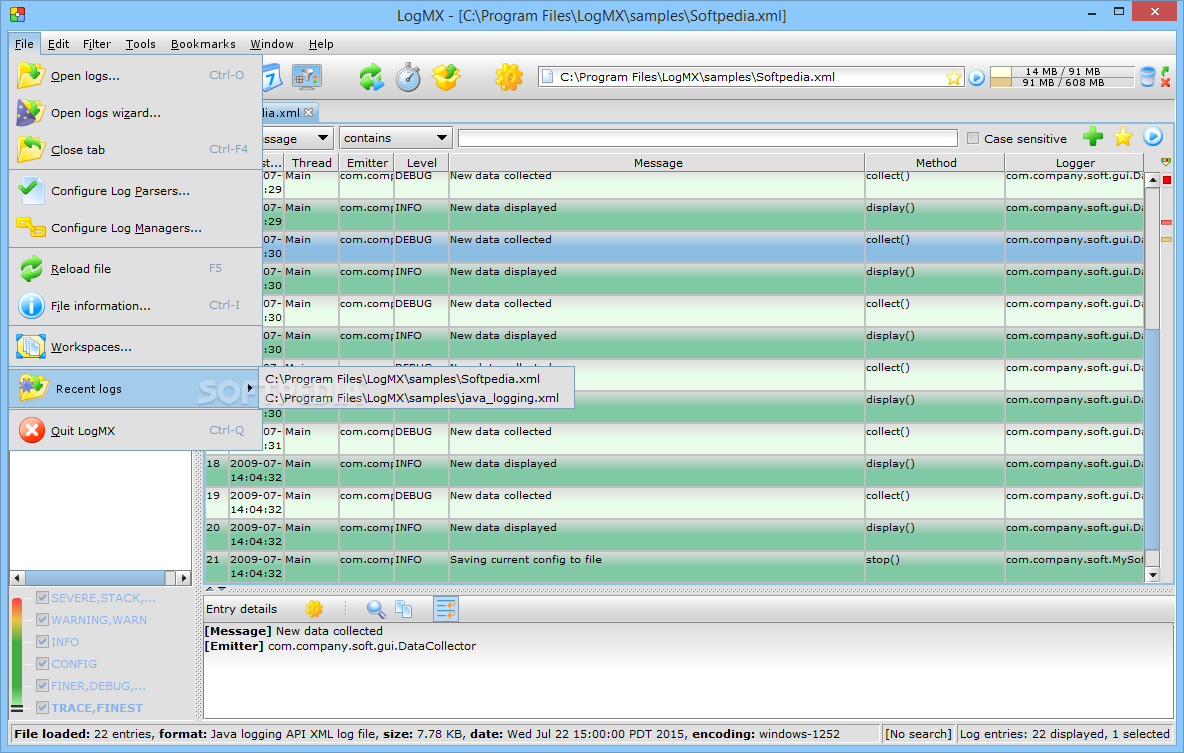Click the stopwatch auto-refresh toolbar icon
The image size is (1184, 753).
[409, 77]
